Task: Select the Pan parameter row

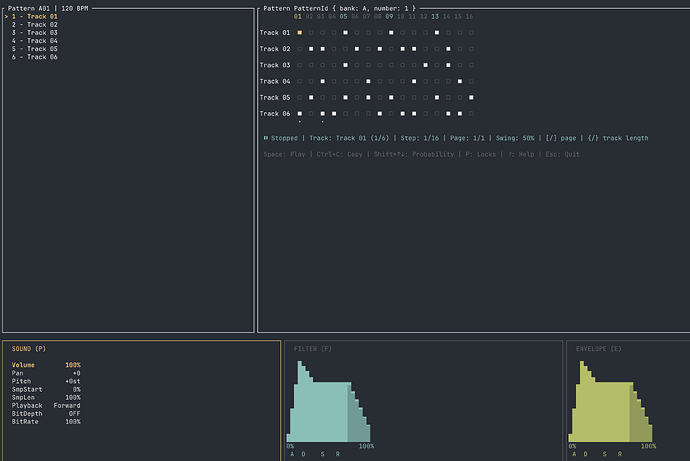Action: 46,373
